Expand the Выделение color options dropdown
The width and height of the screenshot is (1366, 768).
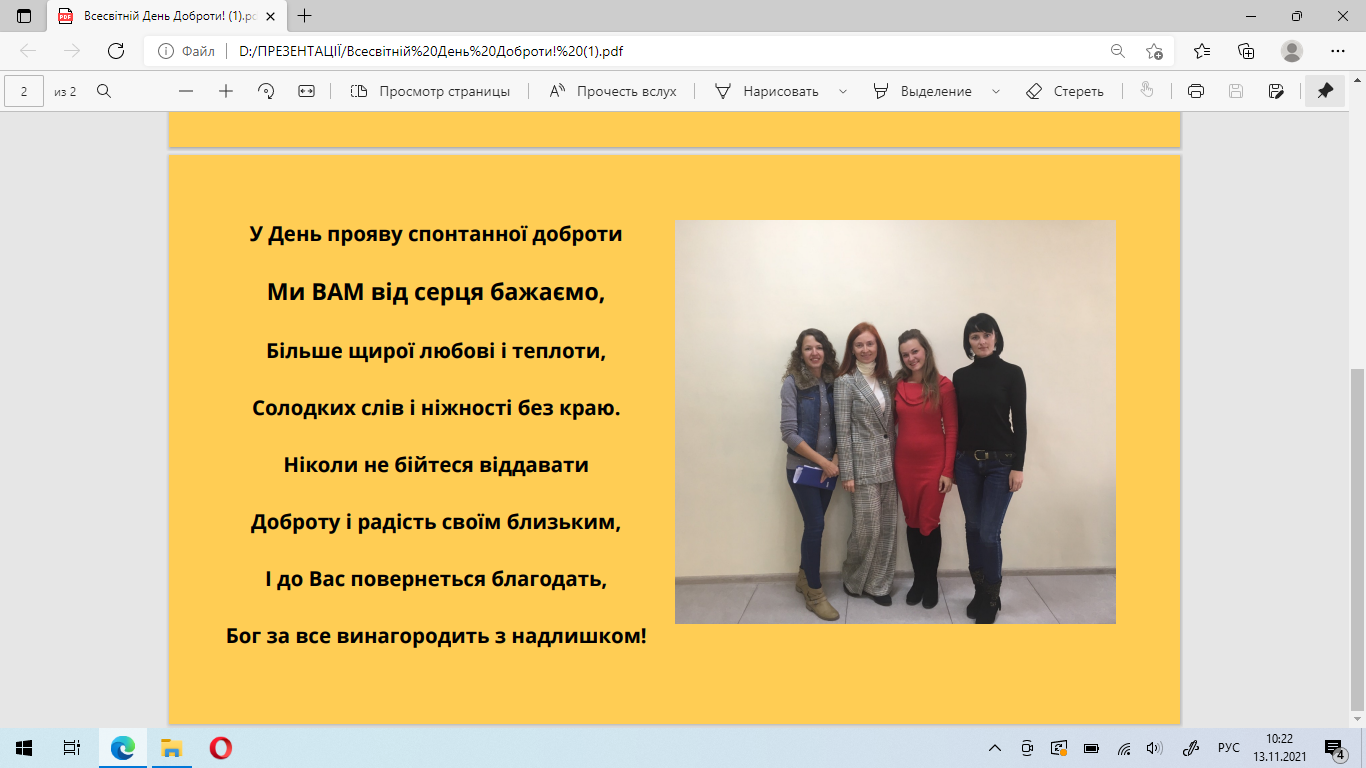(x=996, y=91)
